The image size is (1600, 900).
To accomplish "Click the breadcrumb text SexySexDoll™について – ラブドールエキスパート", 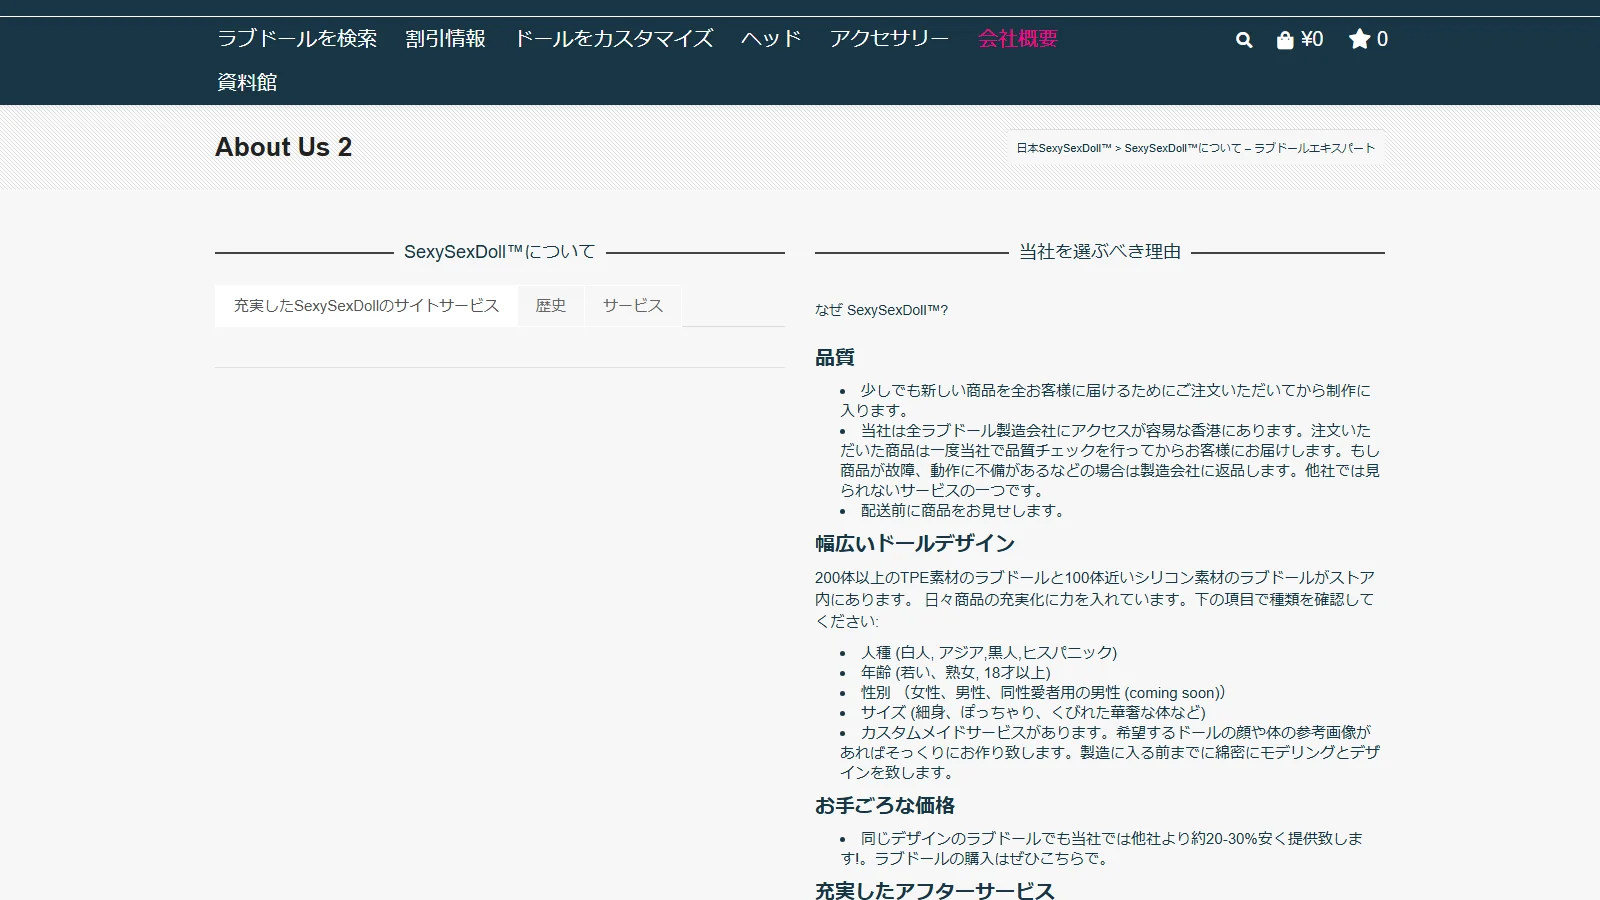I will coord(1250,148).
